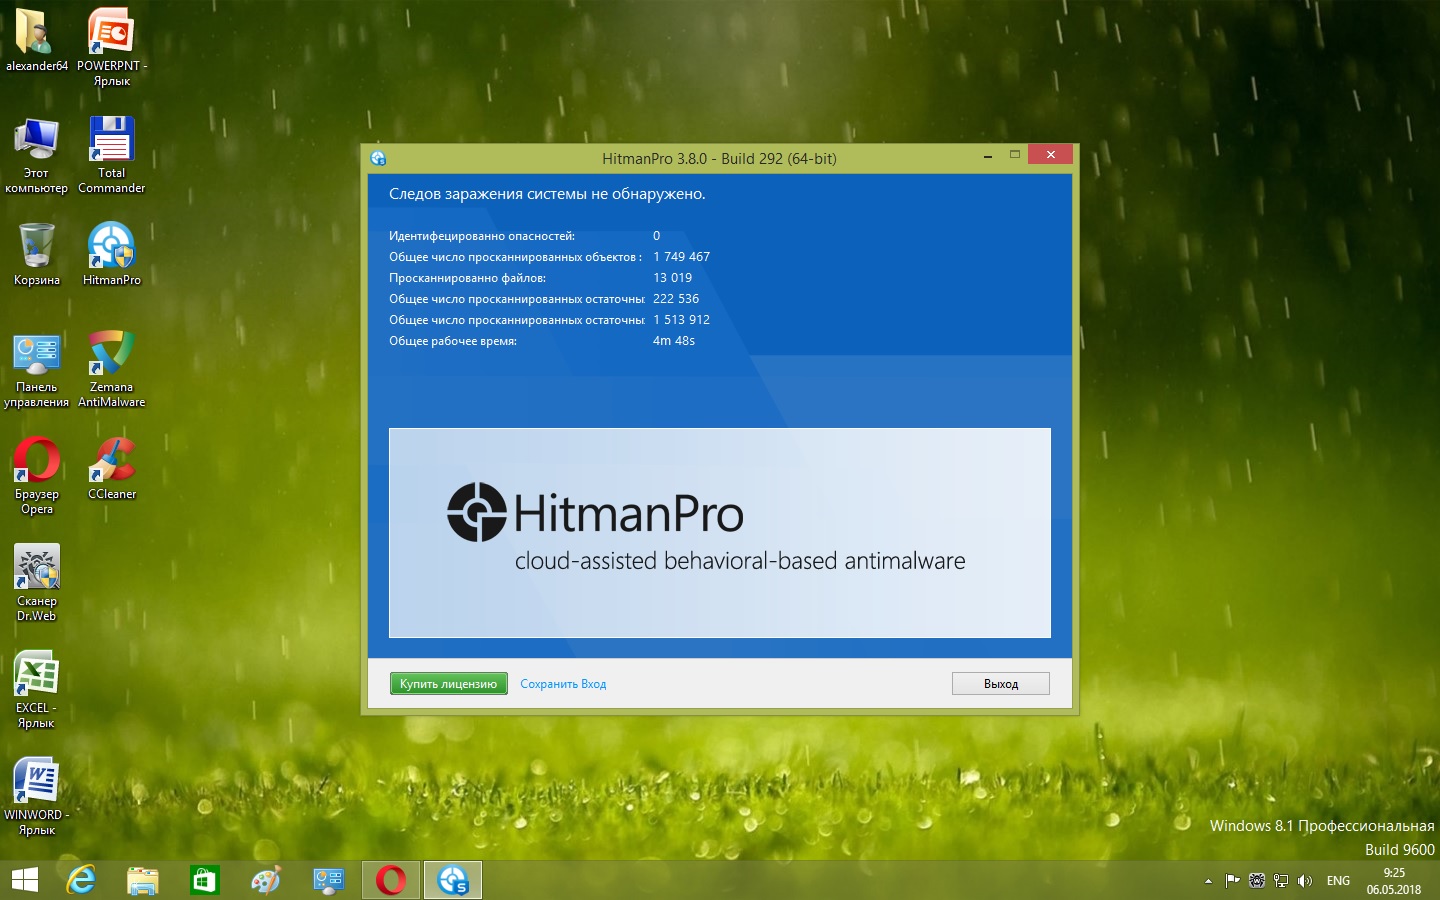The height and width of the screenshot is (900, 1440).
Task: Click the HitmanPro banner image
Action: pyautogui.click(x=719, y=532)
